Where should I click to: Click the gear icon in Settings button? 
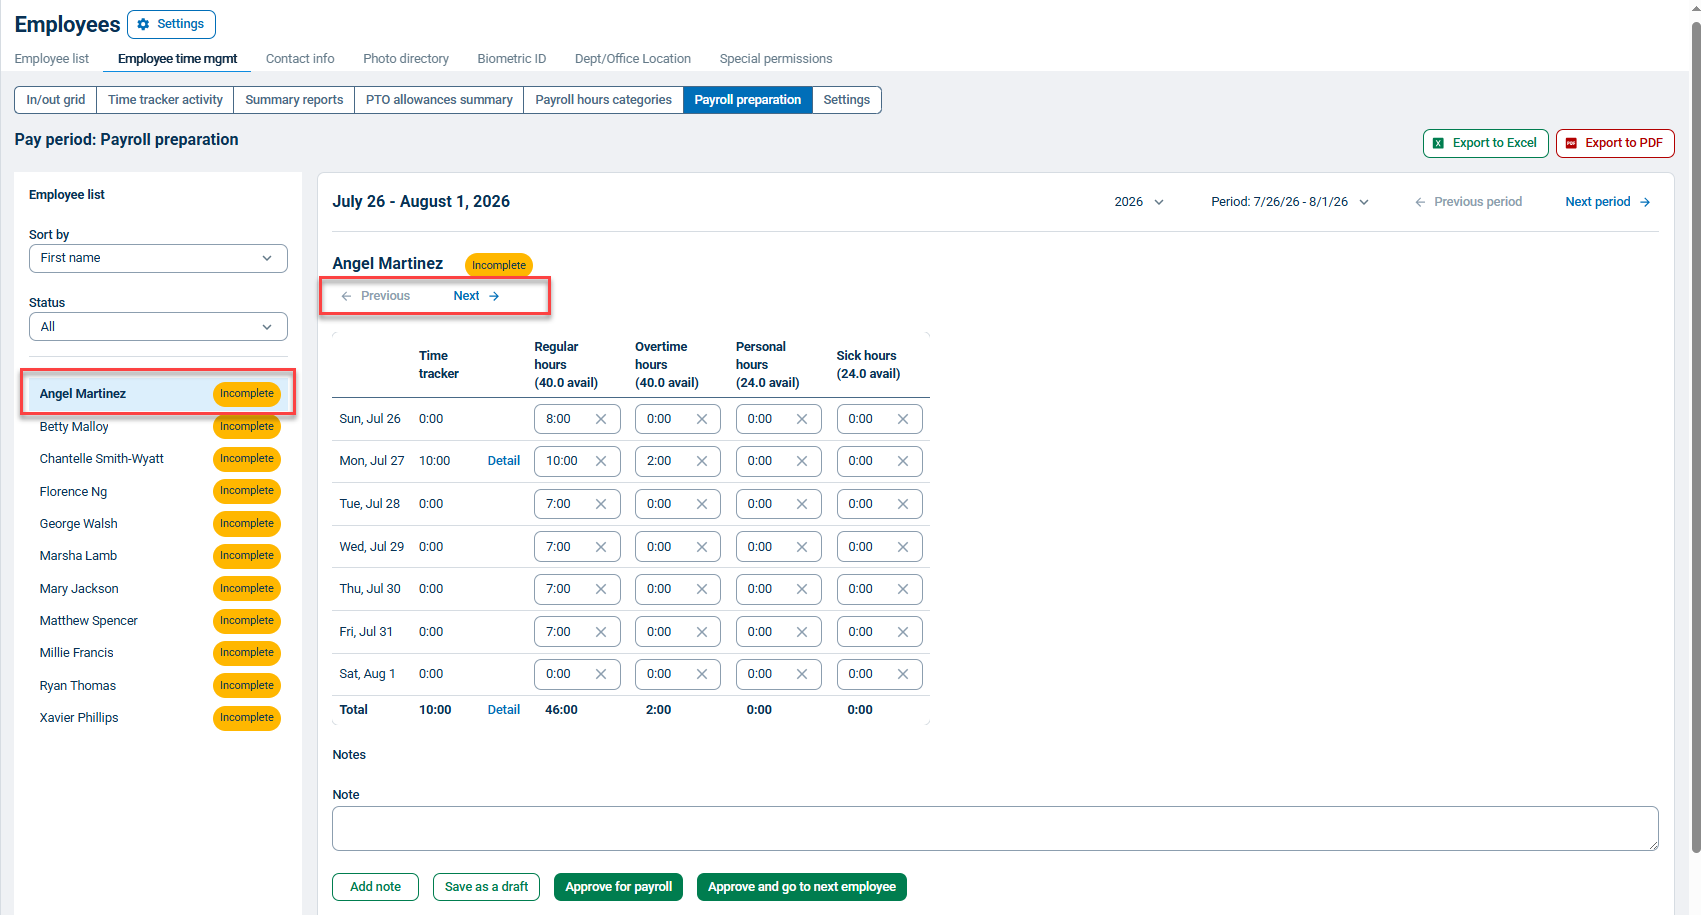[143, 24]
